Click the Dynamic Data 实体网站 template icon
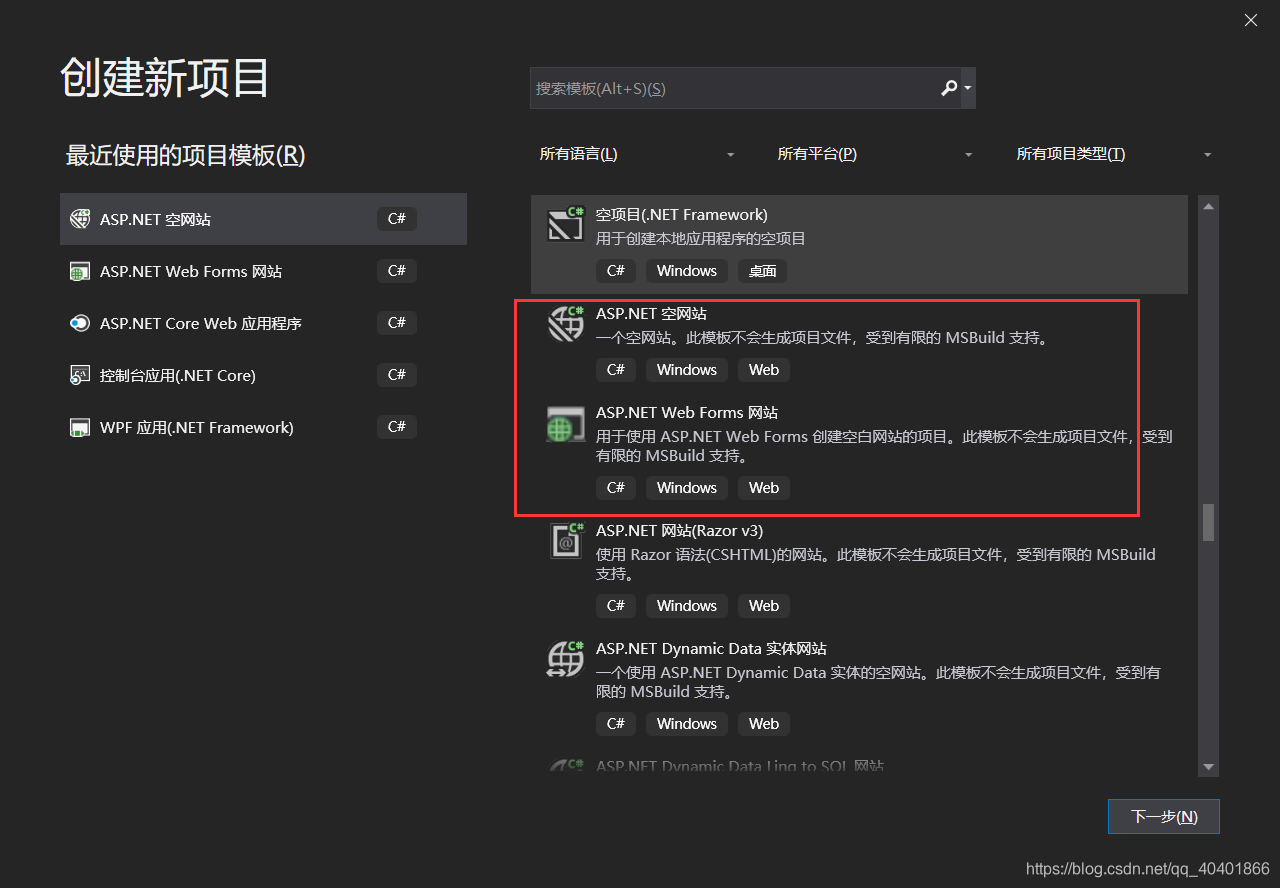Screen dimensions: 1280x888 (565, 658)
